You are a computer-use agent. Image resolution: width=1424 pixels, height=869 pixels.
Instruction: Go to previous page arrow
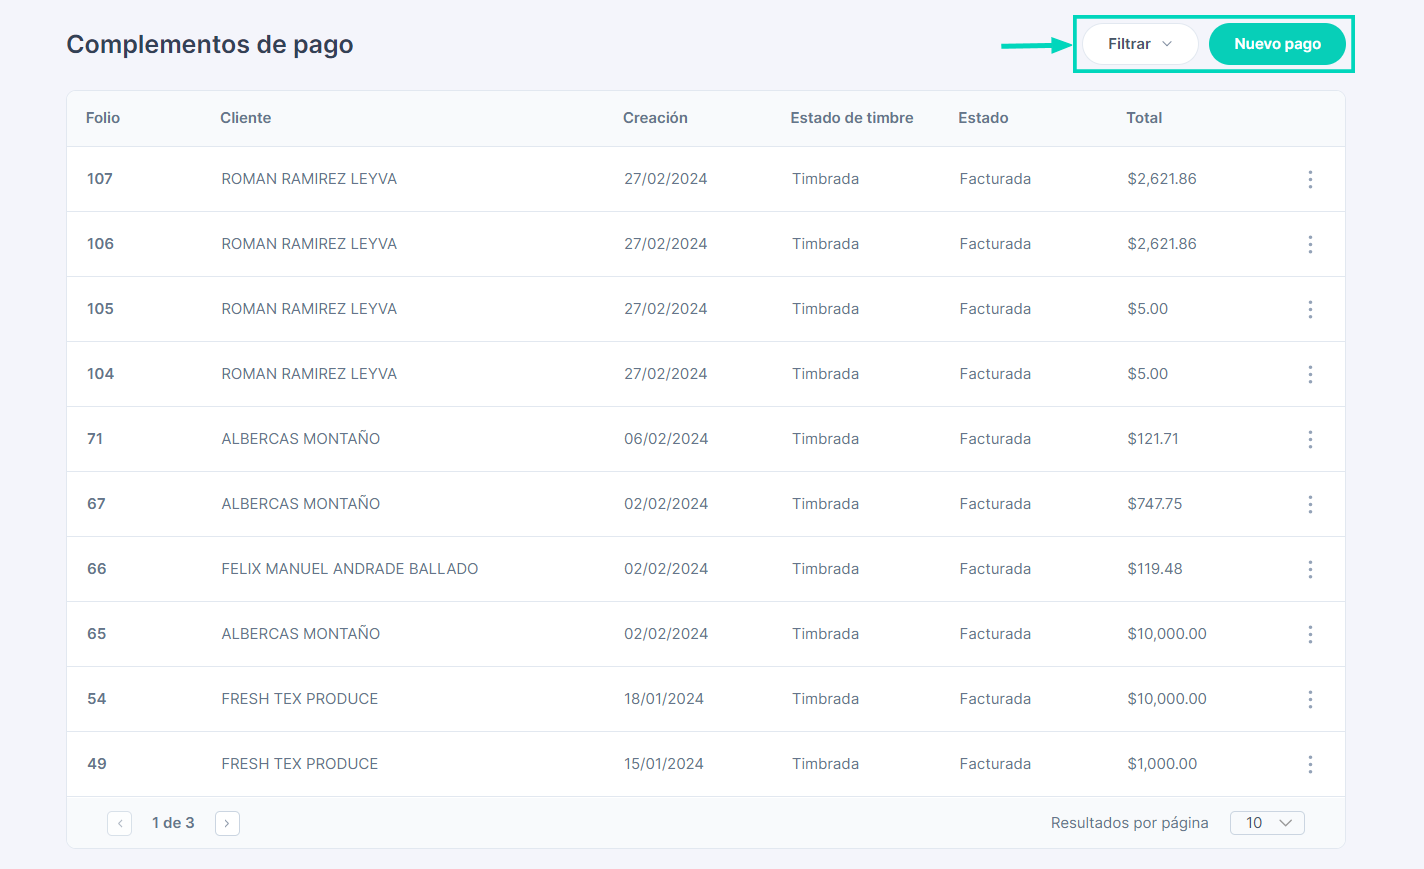point(120,823)
